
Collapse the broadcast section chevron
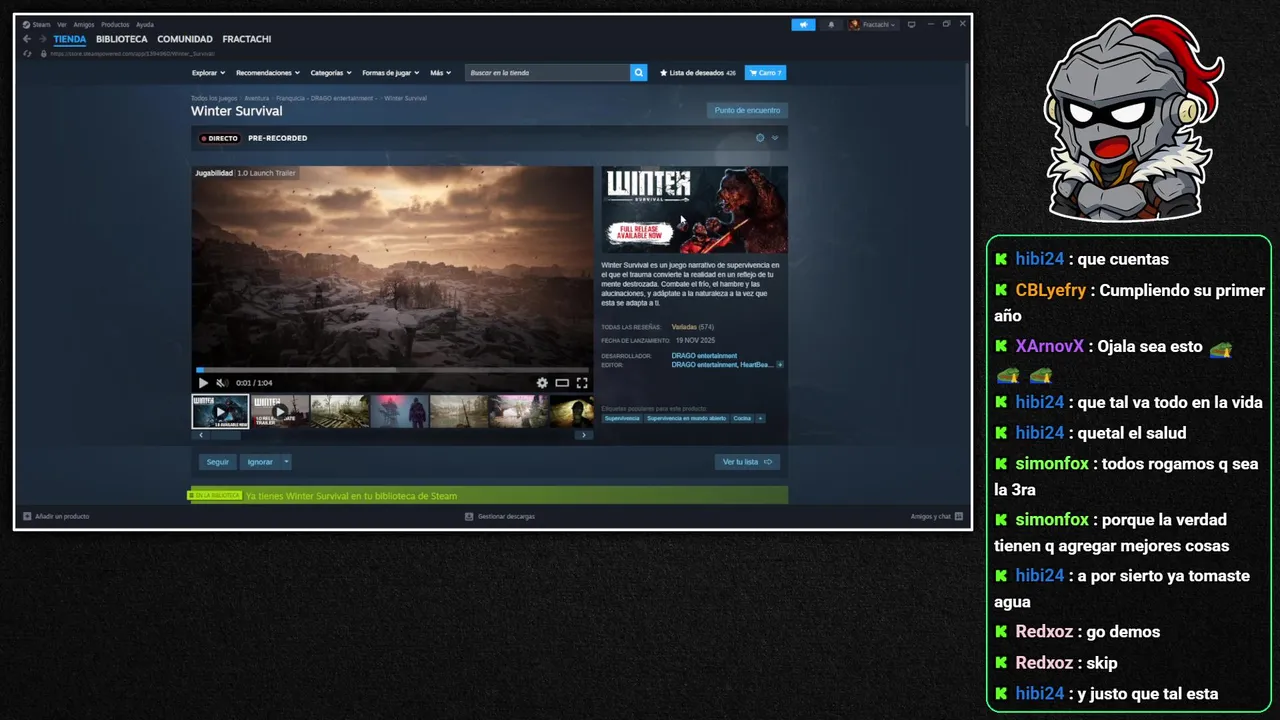pos(774,138)
